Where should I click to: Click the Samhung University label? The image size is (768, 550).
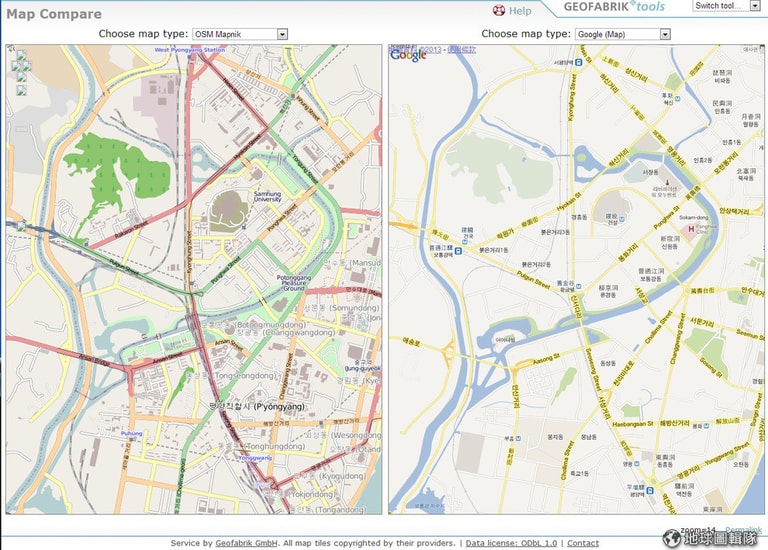coord(267,196)
